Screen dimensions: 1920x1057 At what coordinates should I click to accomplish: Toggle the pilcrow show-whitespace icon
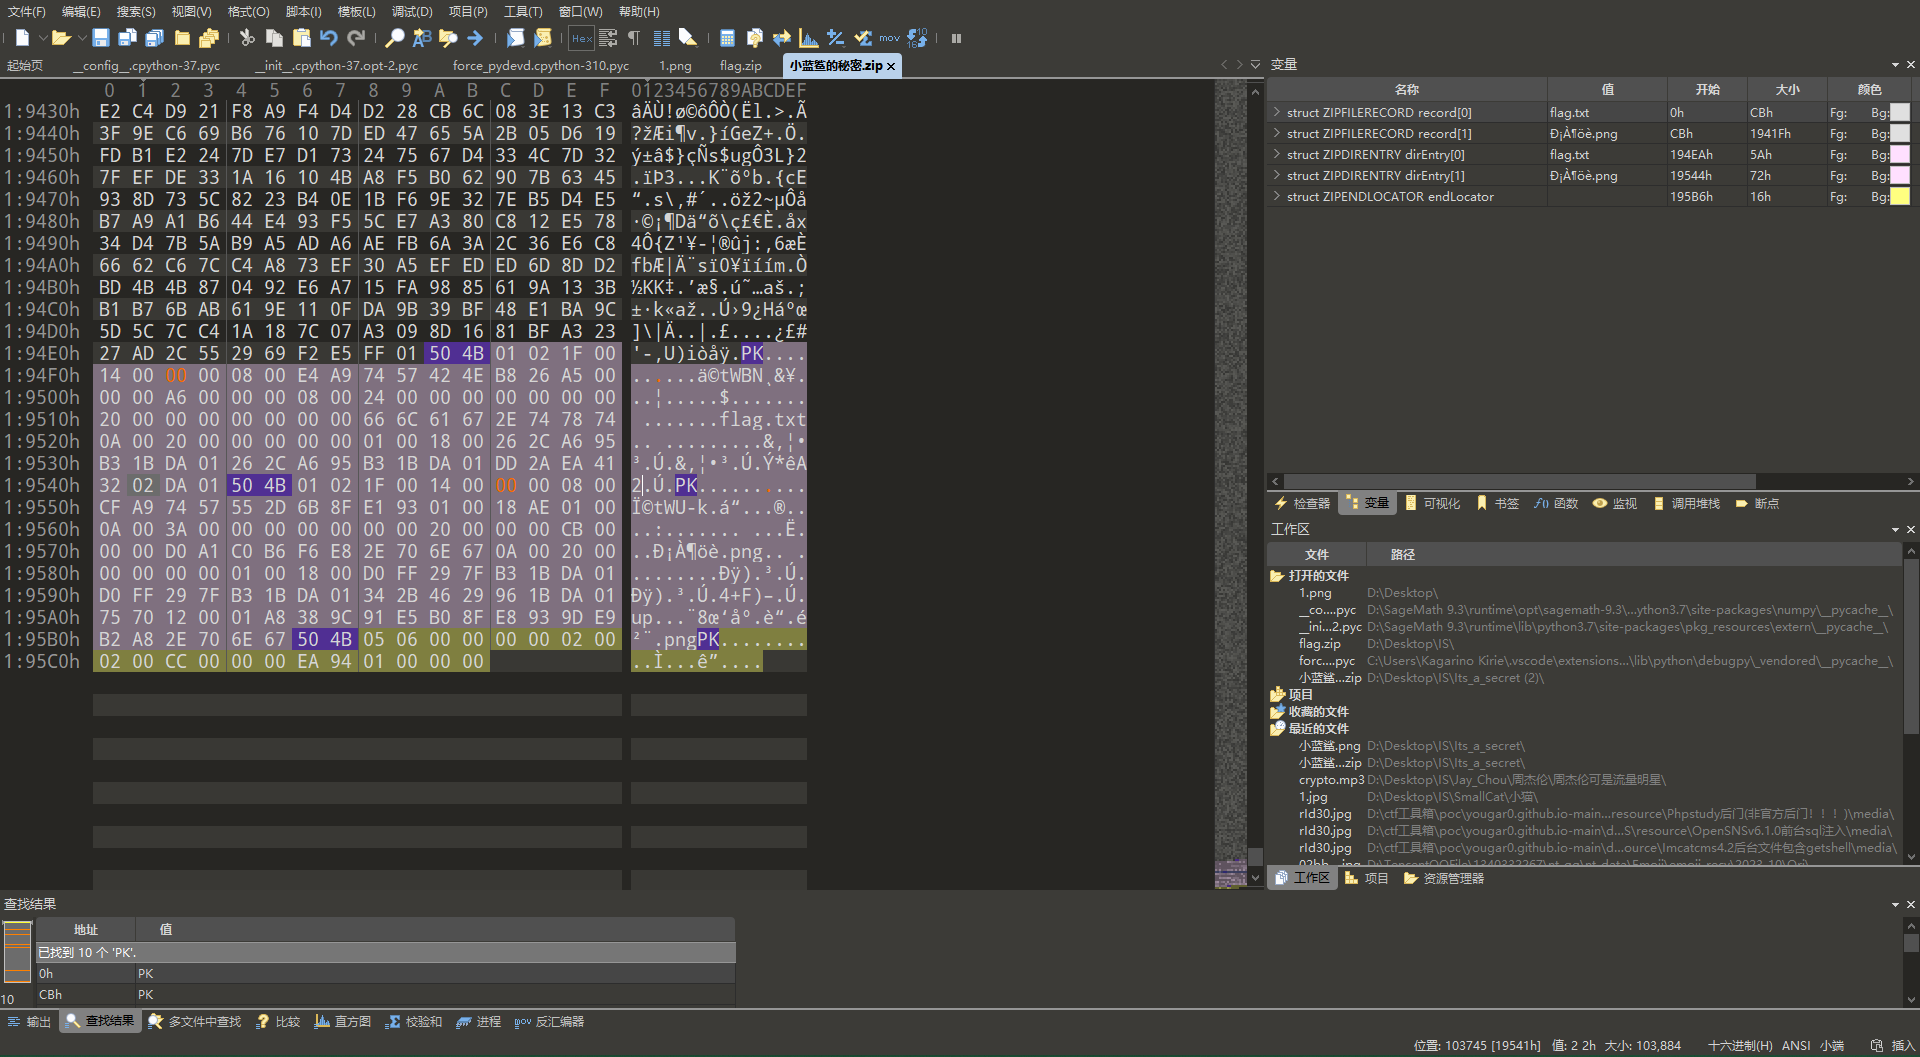pos(634,38)
